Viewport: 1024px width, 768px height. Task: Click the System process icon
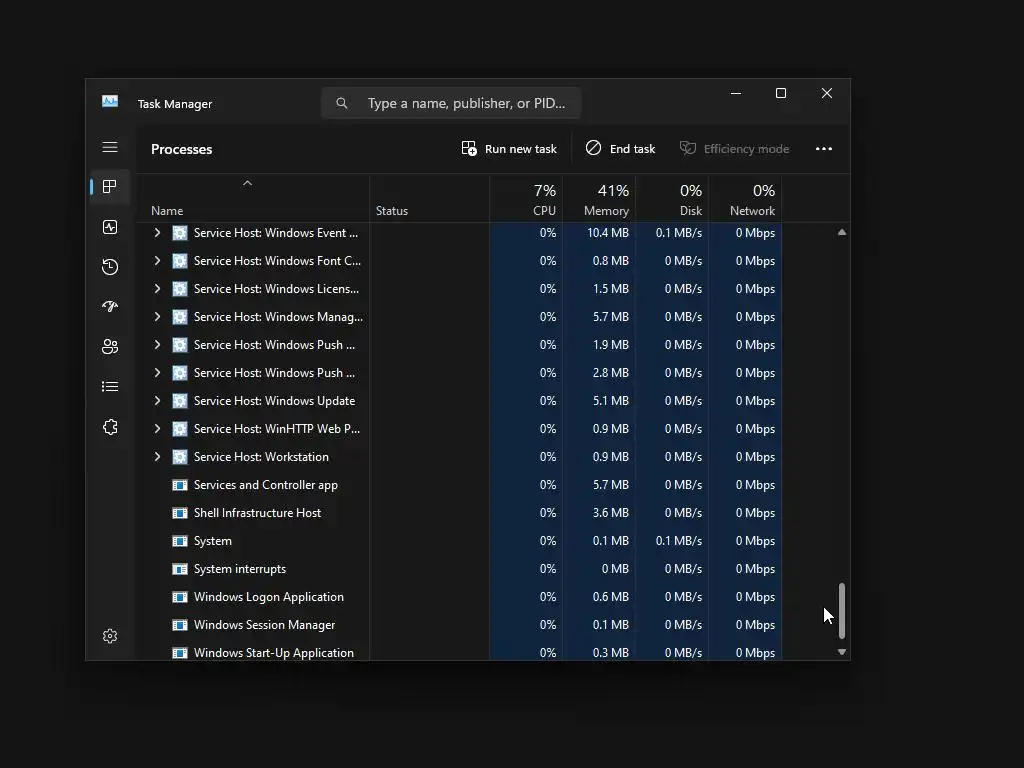tap(180, 541)
